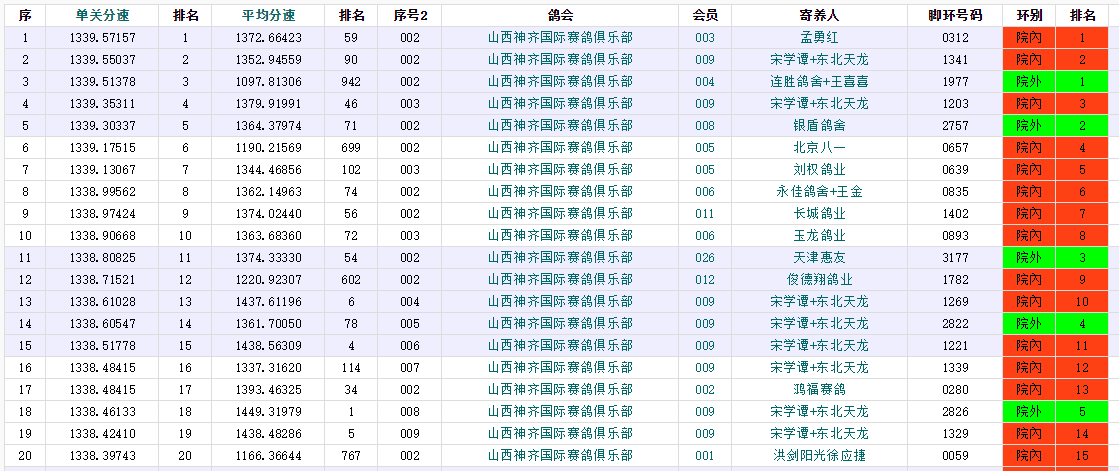
Task: Open member number 012 link
Action: (x=704, y=280)
